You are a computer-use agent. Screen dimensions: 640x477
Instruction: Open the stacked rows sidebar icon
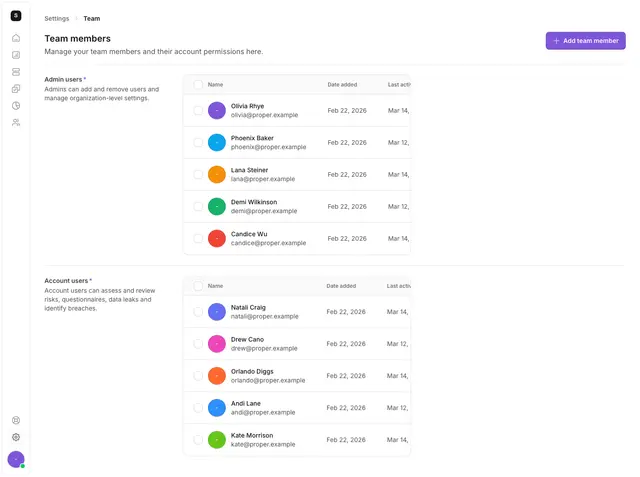click(x=16, y=72)
